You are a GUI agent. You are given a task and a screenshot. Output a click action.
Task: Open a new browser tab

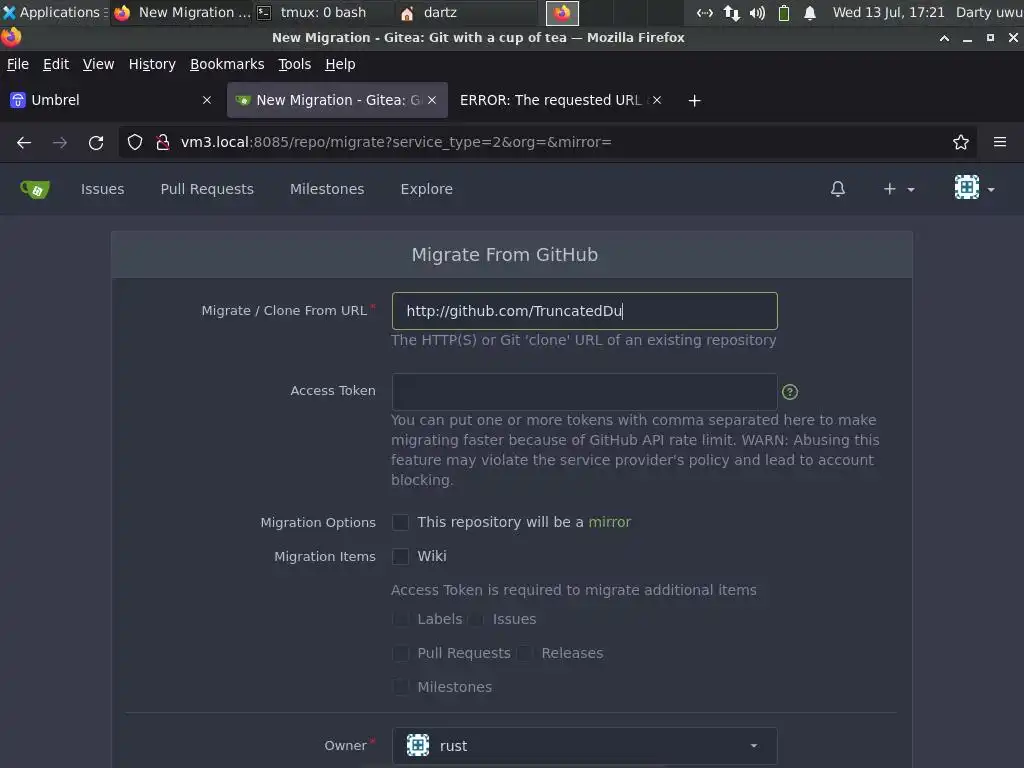[x=694, y=101]
